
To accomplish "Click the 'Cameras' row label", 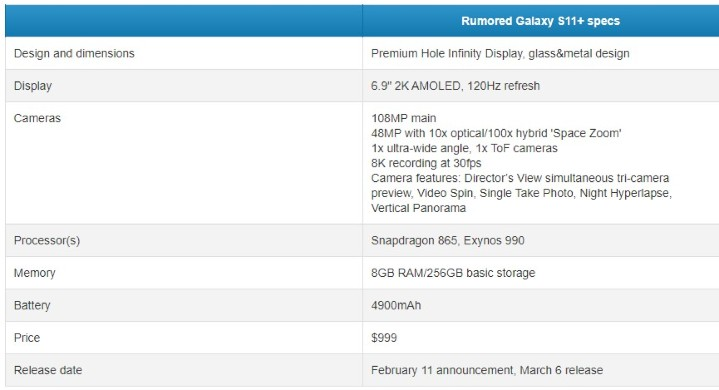I will click(x=37, y=118).
